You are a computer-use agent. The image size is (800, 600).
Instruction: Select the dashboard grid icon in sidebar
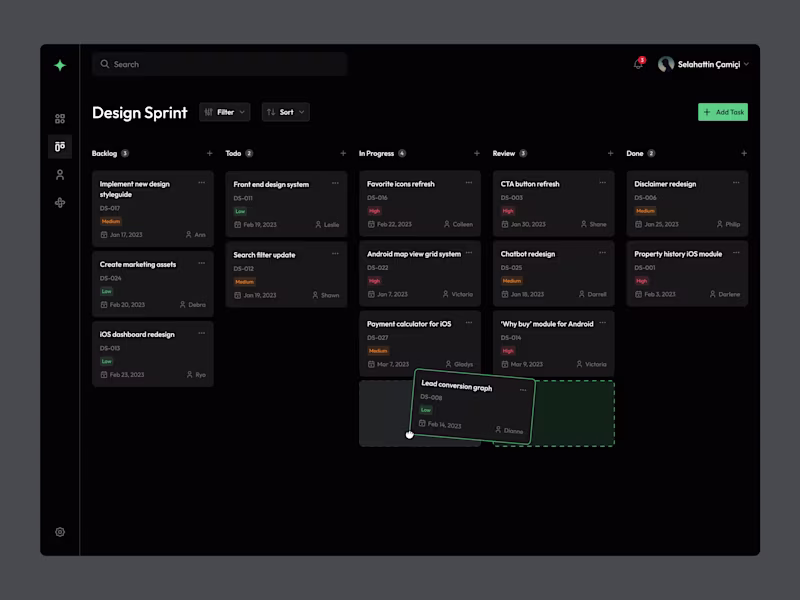pyautogui.click(x=60, y=116)
